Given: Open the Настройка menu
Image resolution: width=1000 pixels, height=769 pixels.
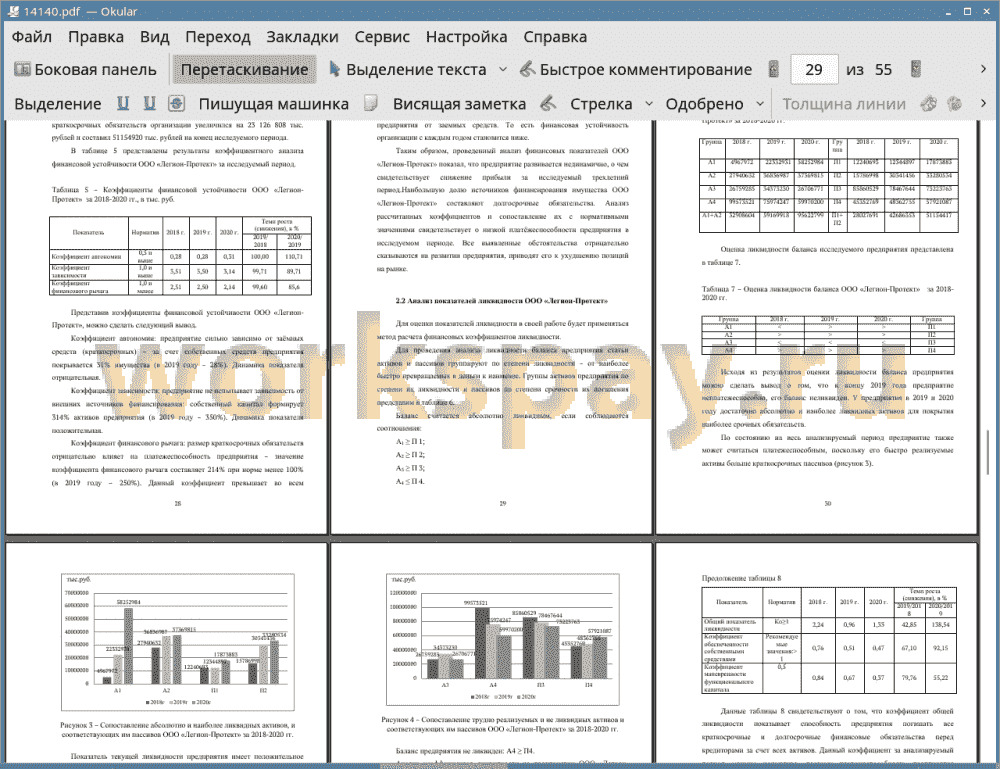Looking at the screenshot, I should click(467, 37).
